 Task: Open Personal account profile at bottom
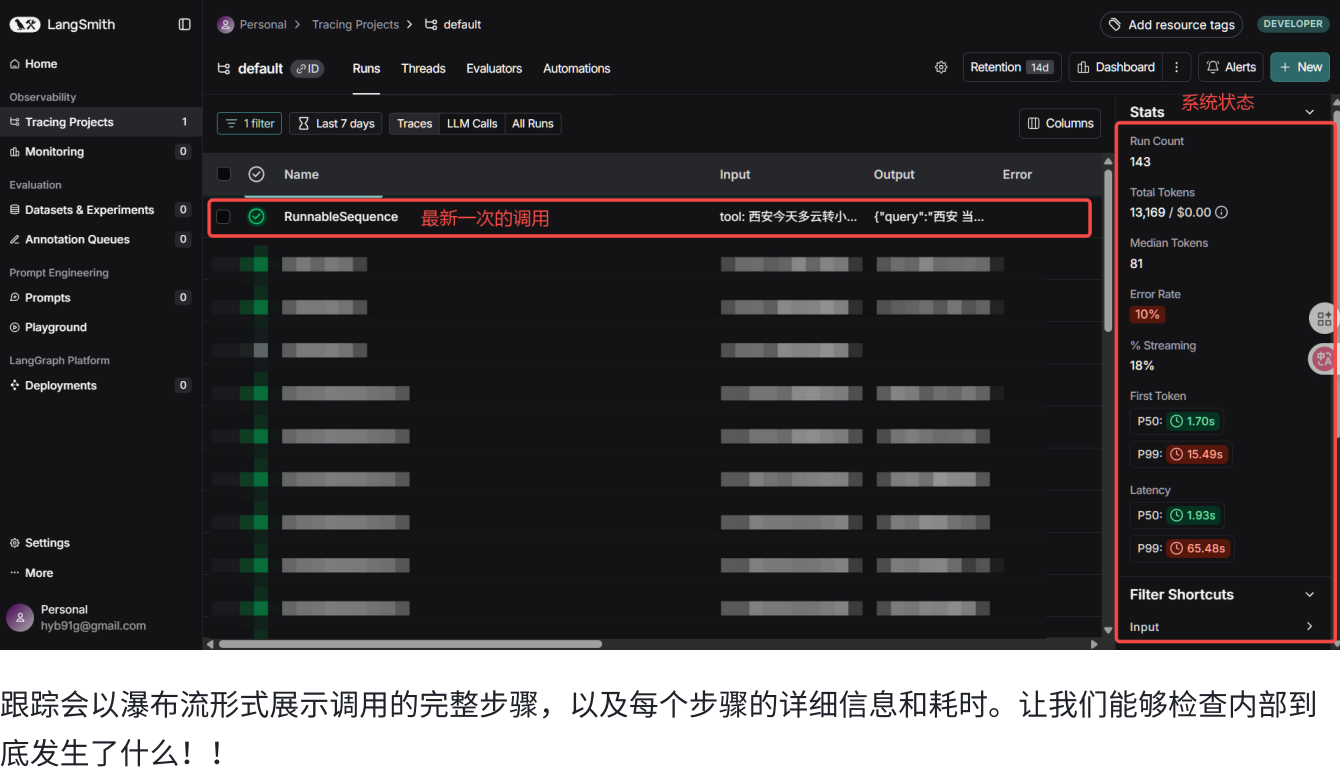78,617
